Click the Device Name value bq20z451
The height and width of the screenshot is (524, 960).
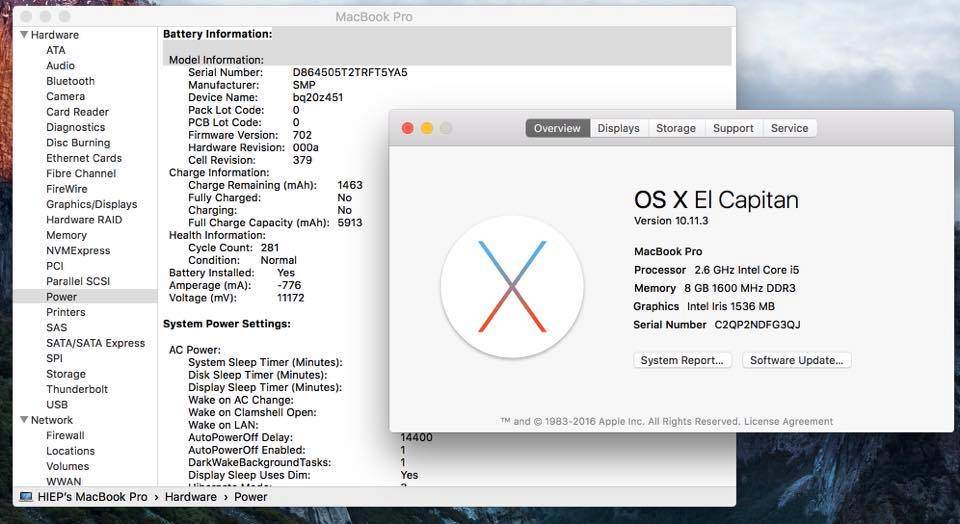[x=318, y=97]
